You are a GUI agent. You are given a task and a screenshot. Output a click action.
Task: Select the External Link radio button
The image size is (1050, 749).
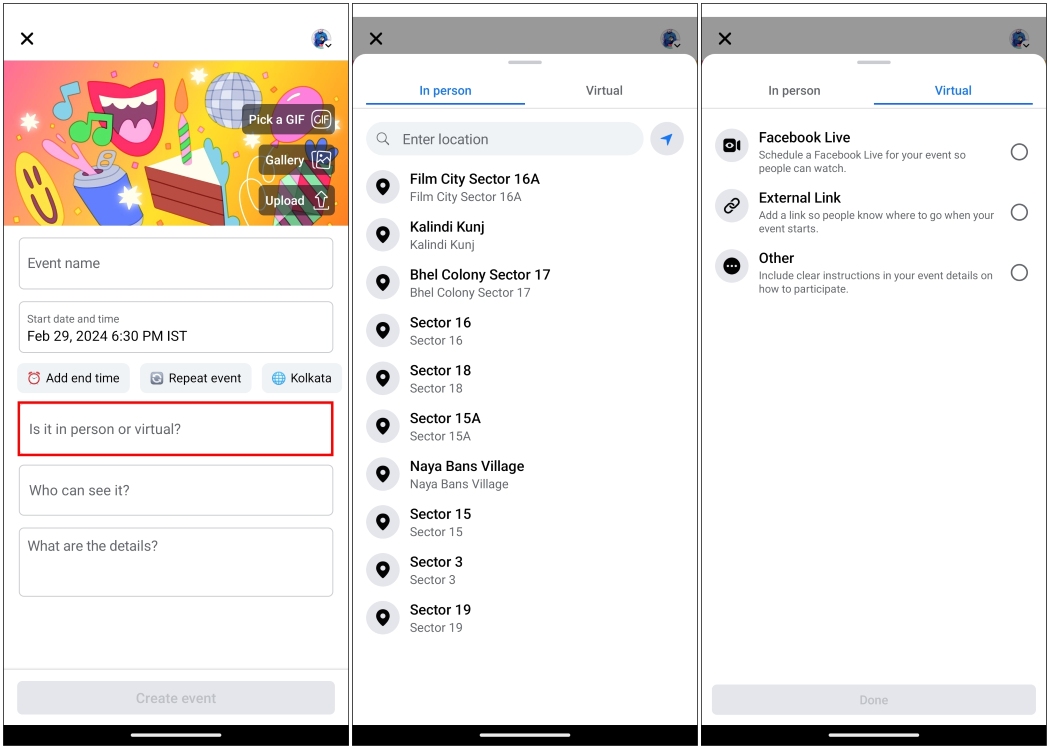click(x=1018, y=212)
